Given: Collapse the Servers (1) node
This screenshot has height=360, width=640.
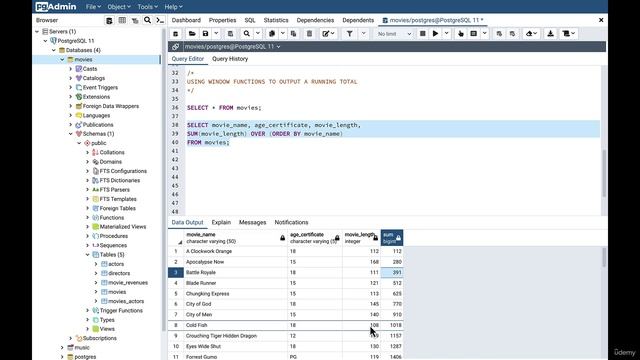Looking at the screenshot, I should (37, 31).
